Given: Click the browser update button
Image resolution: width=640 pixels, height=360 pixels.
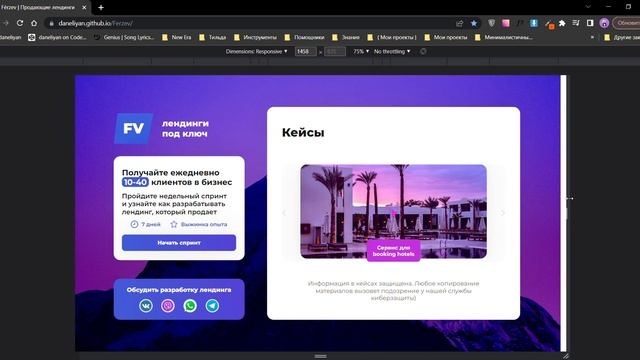Looking at the screenshot, I should (x=627, y=23).
